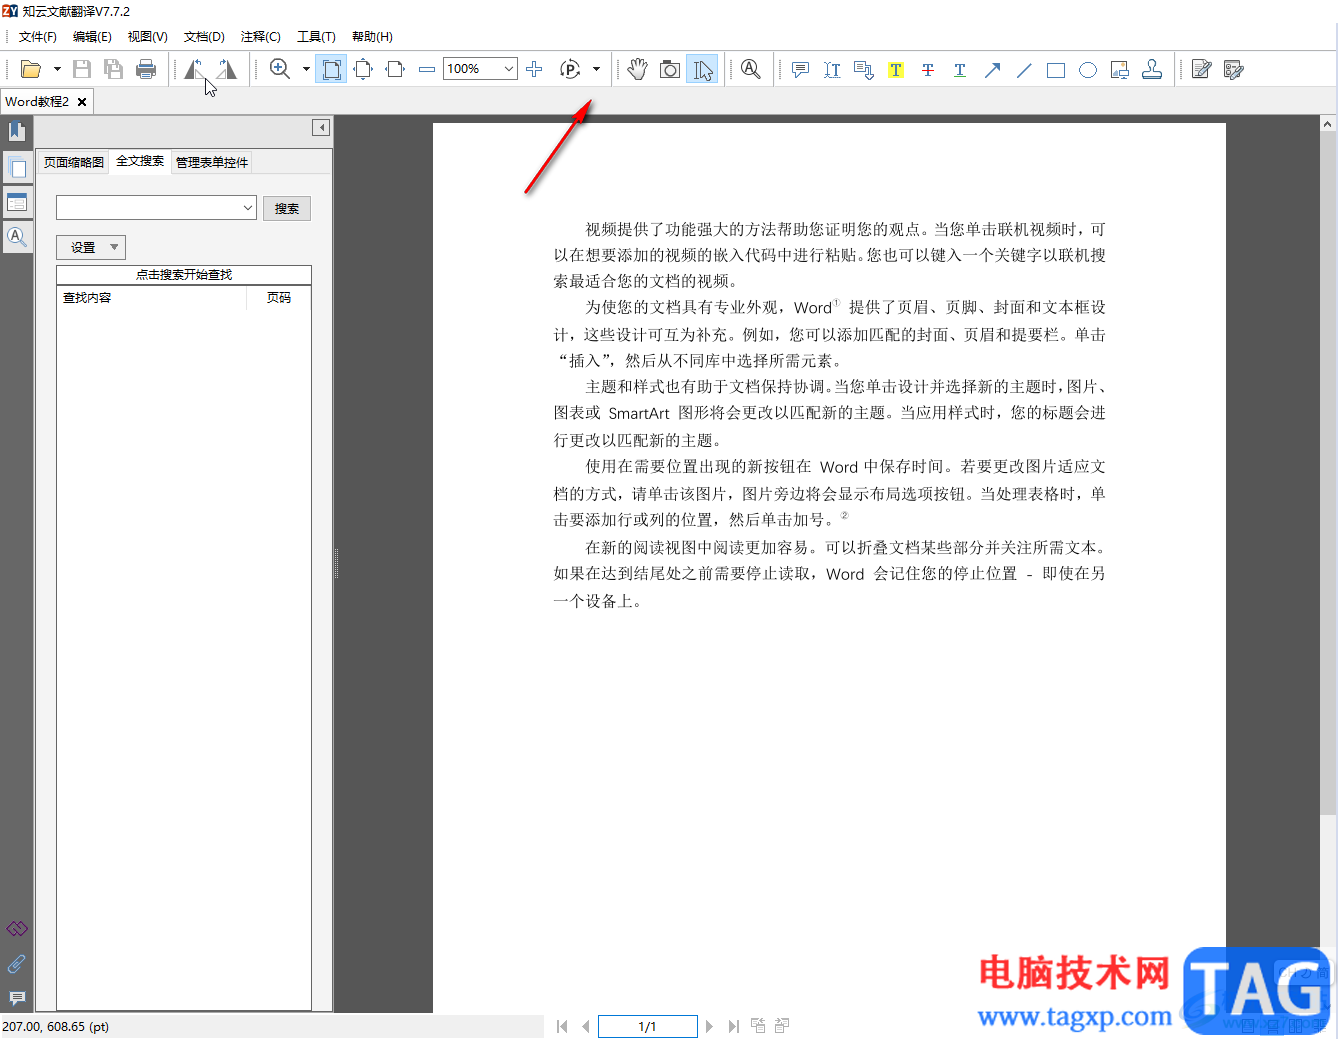Click the find text magnifier icon in toolbar
Screen dimensions: 1338x1039
[x=751, y=69]
